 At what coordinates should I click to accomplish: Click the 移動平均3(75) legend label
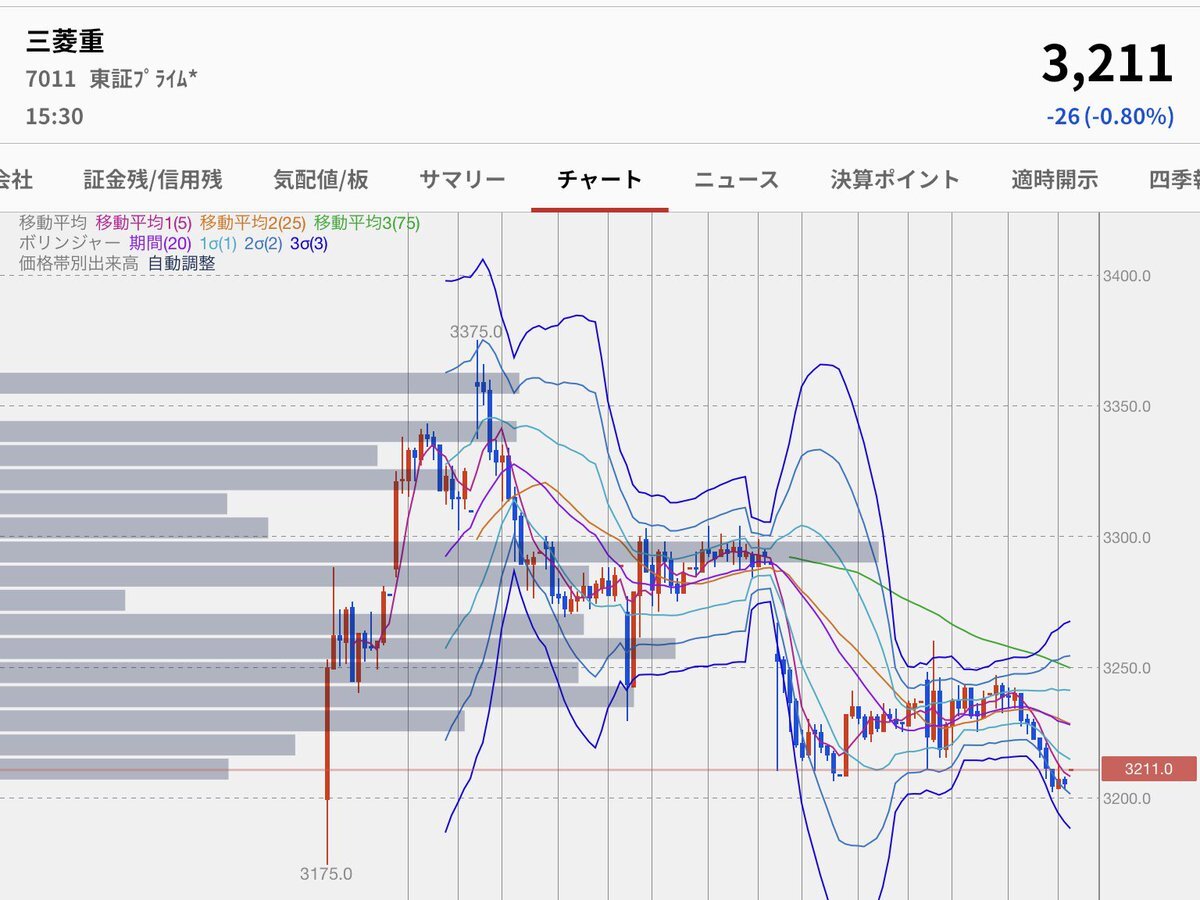[367, 224]
